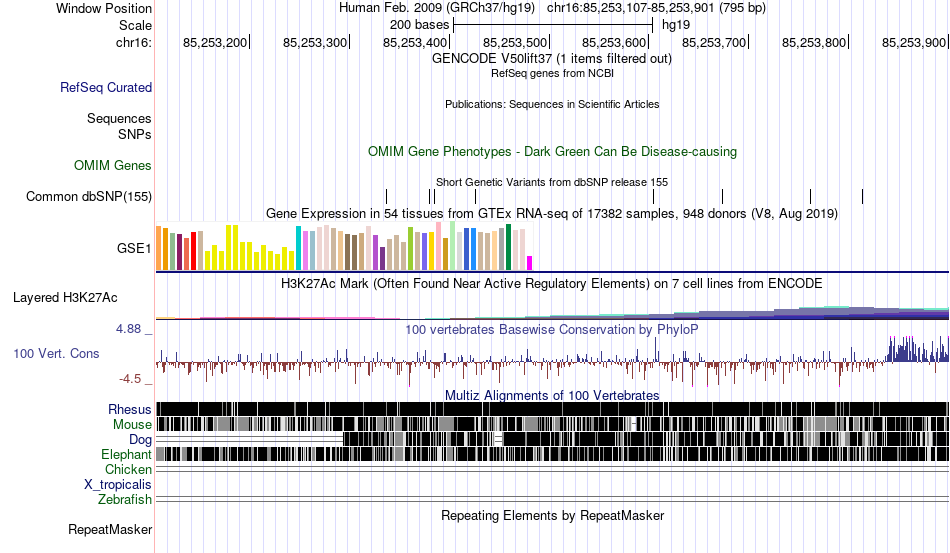Viewport: 950px width, 553px height.
Task: Click the RefSeq Curated track label
Action: [x=106, y=87]
